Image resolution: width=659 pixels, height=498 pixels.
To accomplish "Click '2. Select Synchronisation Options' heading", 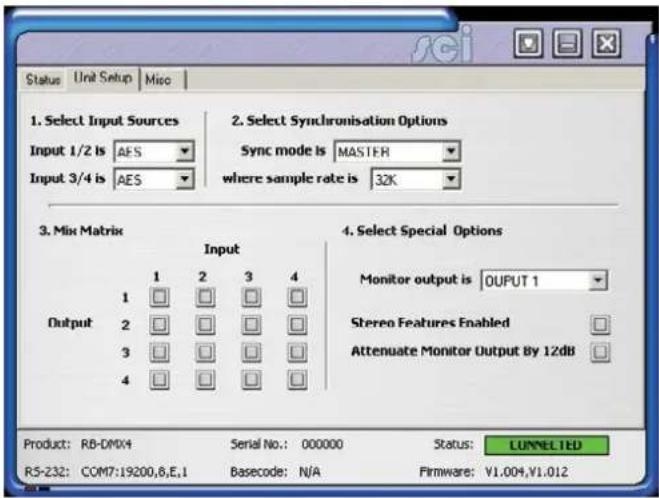I will coord(339,121).
